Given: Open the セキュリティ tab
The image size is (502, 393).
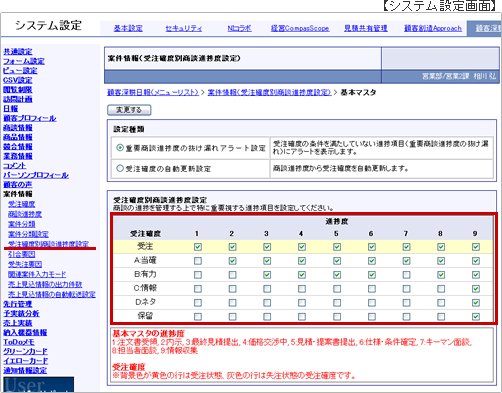Looking at the screenshot, I should (x=184, y=28).
